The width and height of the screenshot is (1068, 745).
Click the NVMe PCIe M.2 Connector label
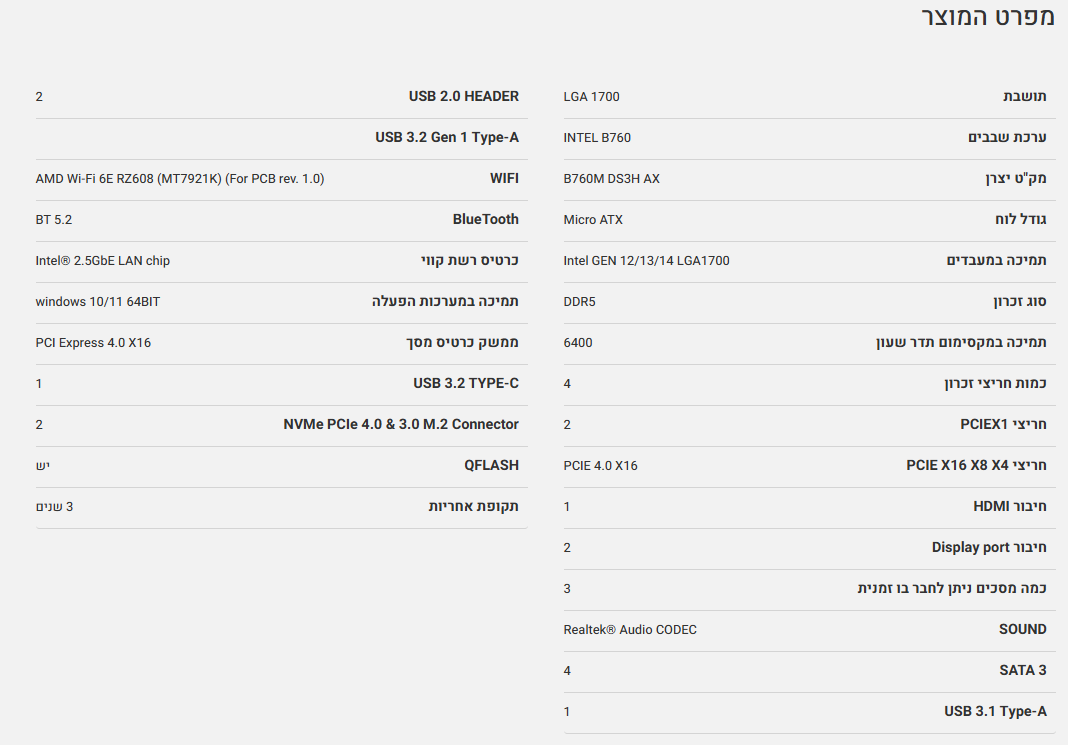pos(401,425)
